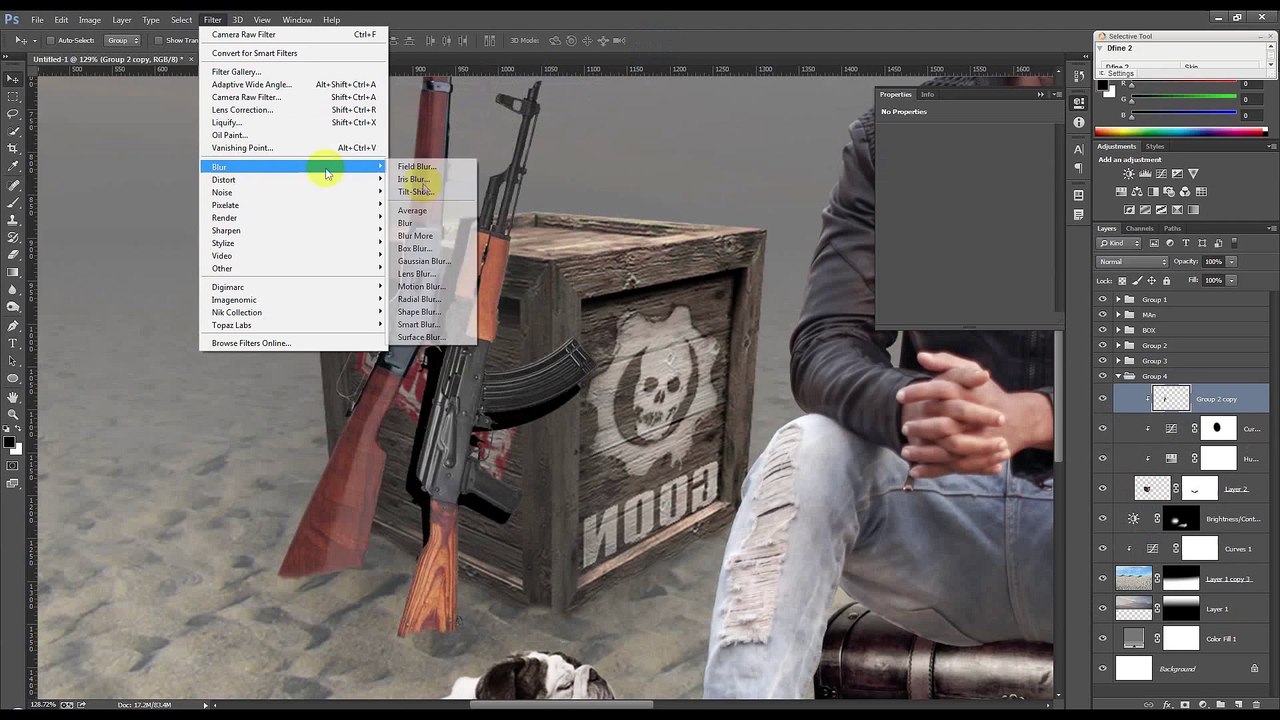Choose Gaussian Blur from Blur submenu
This screenshot has height=720, width=1280.
click(x=424, y=261)
